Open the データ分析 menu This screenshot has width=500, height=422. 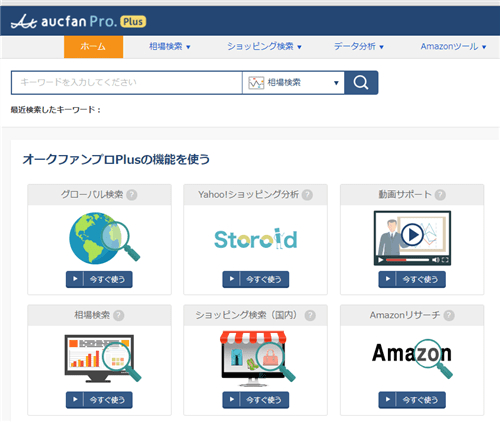pyautogui.click(x=359, y=46)
